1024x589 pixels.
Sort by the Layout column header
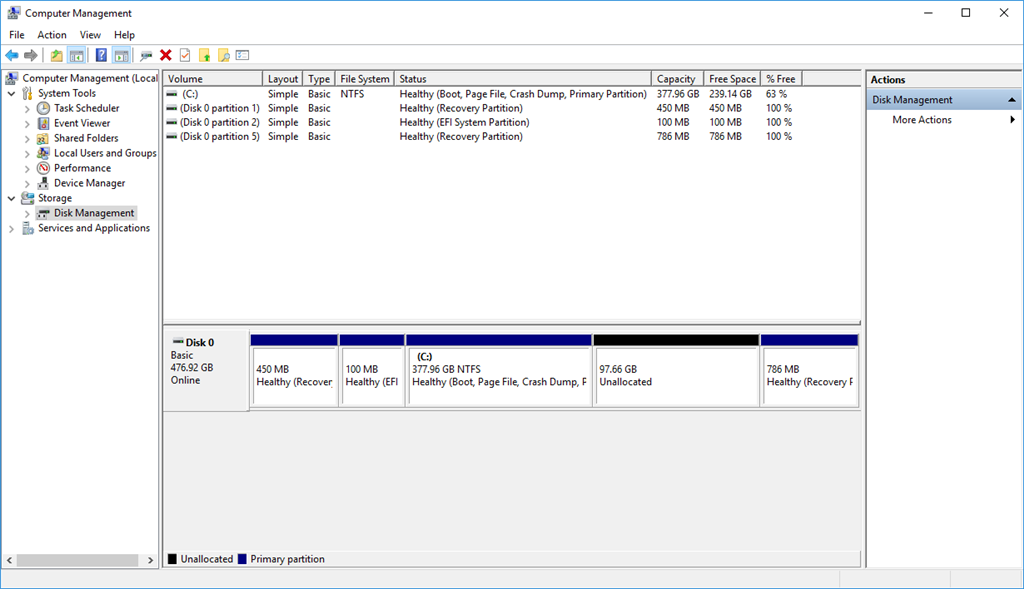283,78
